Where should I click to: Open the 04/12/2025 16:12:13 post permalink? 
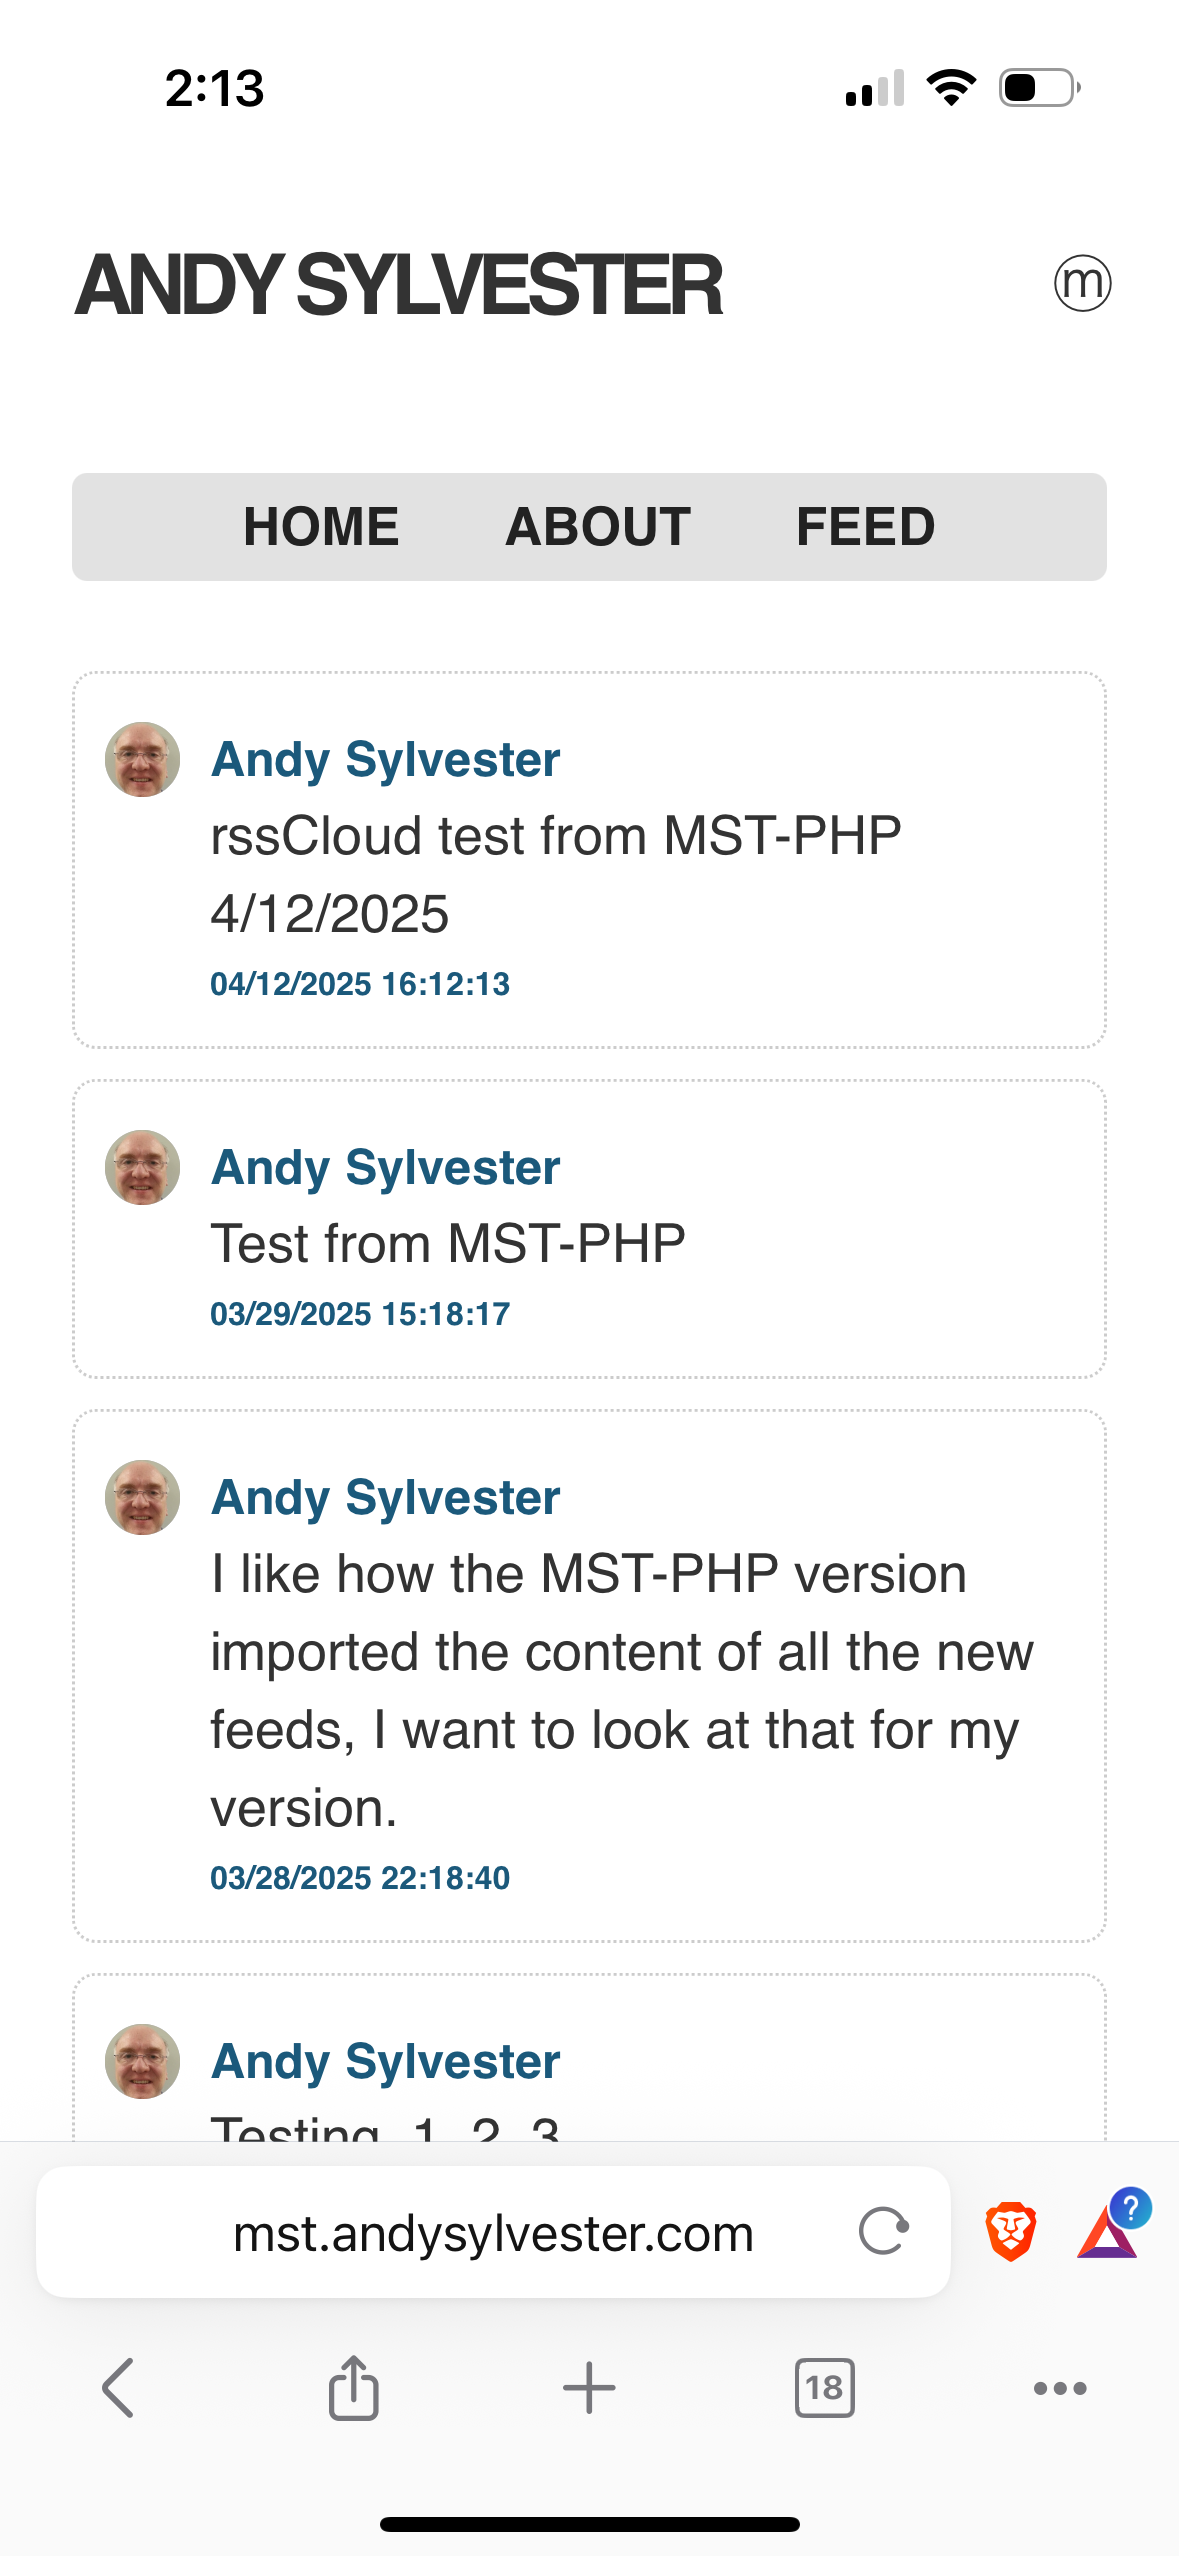coord(360,984)
